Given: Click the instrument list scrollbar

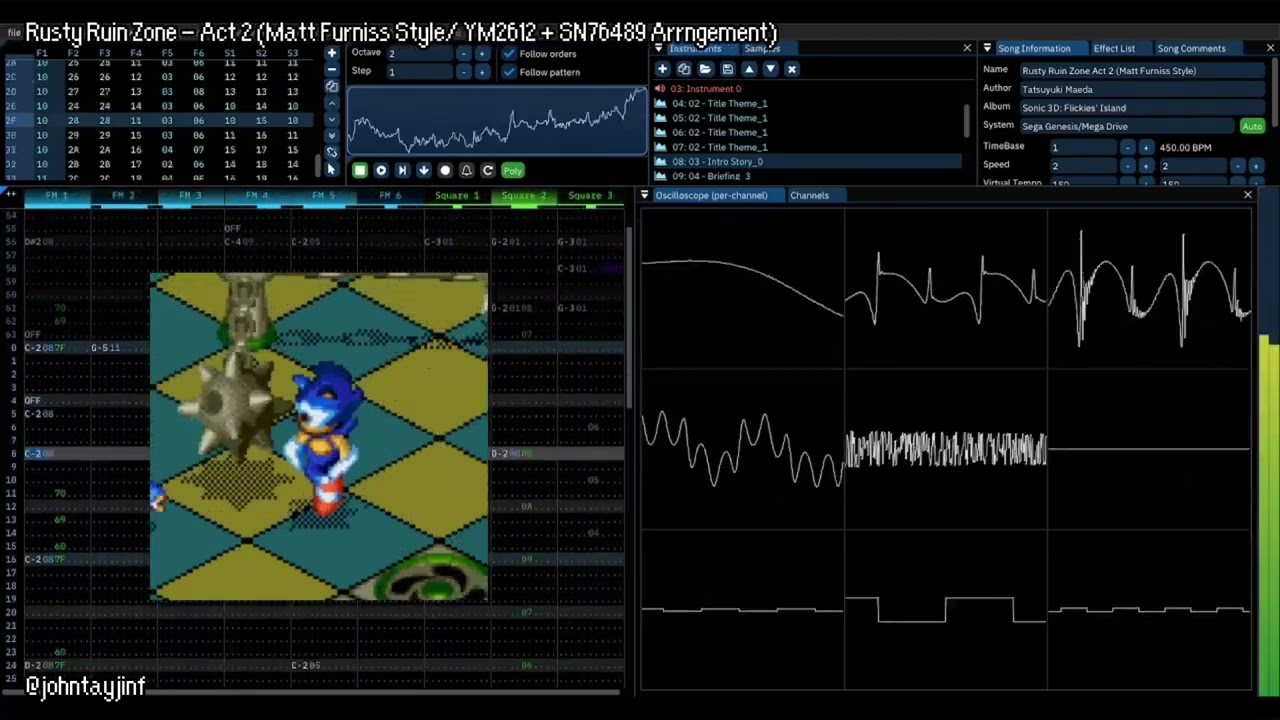Looking at the screenshot, I should tap(966, 120).
